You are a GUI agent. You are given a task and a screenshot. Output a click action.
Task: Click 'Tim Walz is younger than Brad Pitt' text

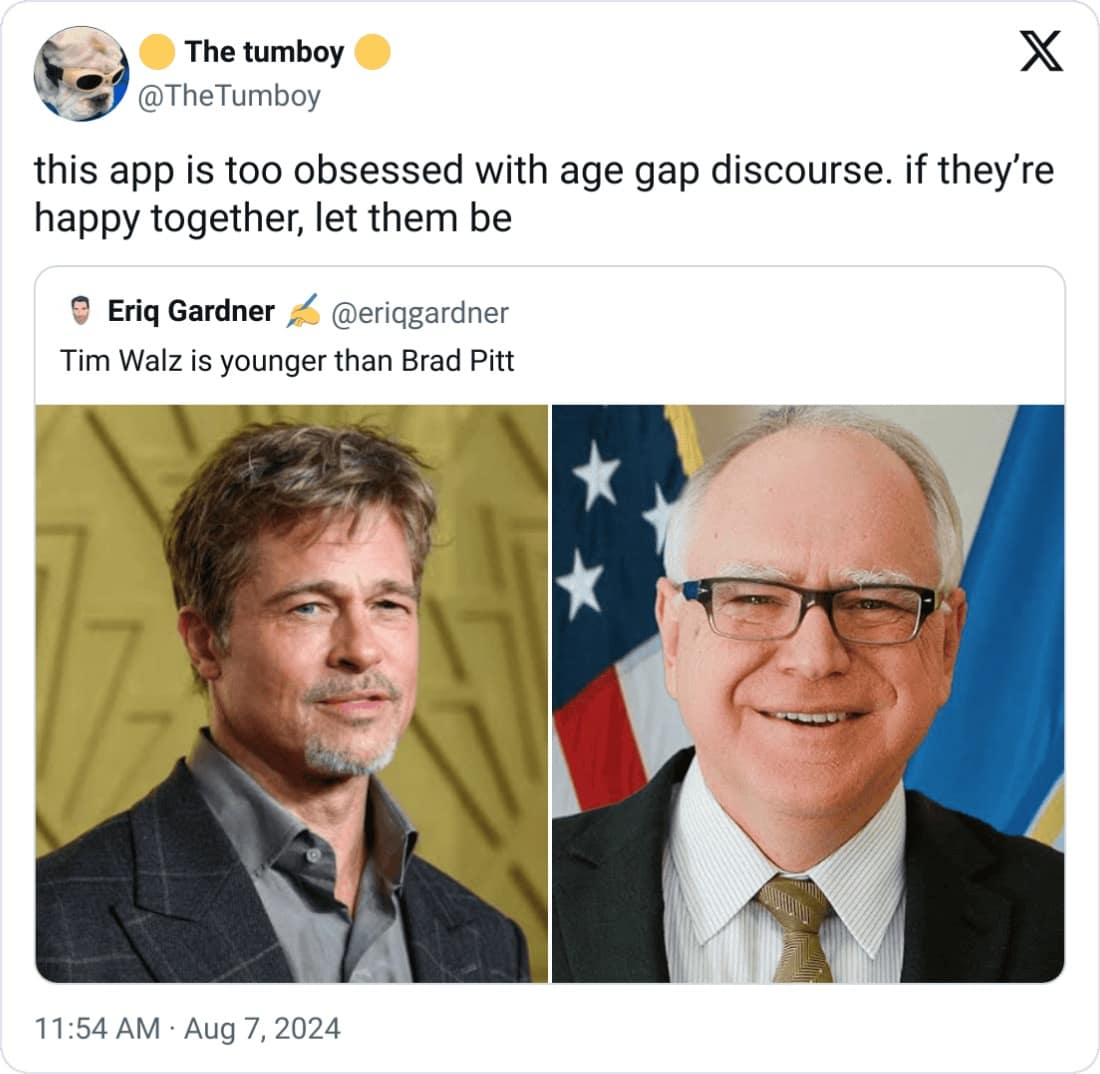click(x=287, y=360)
